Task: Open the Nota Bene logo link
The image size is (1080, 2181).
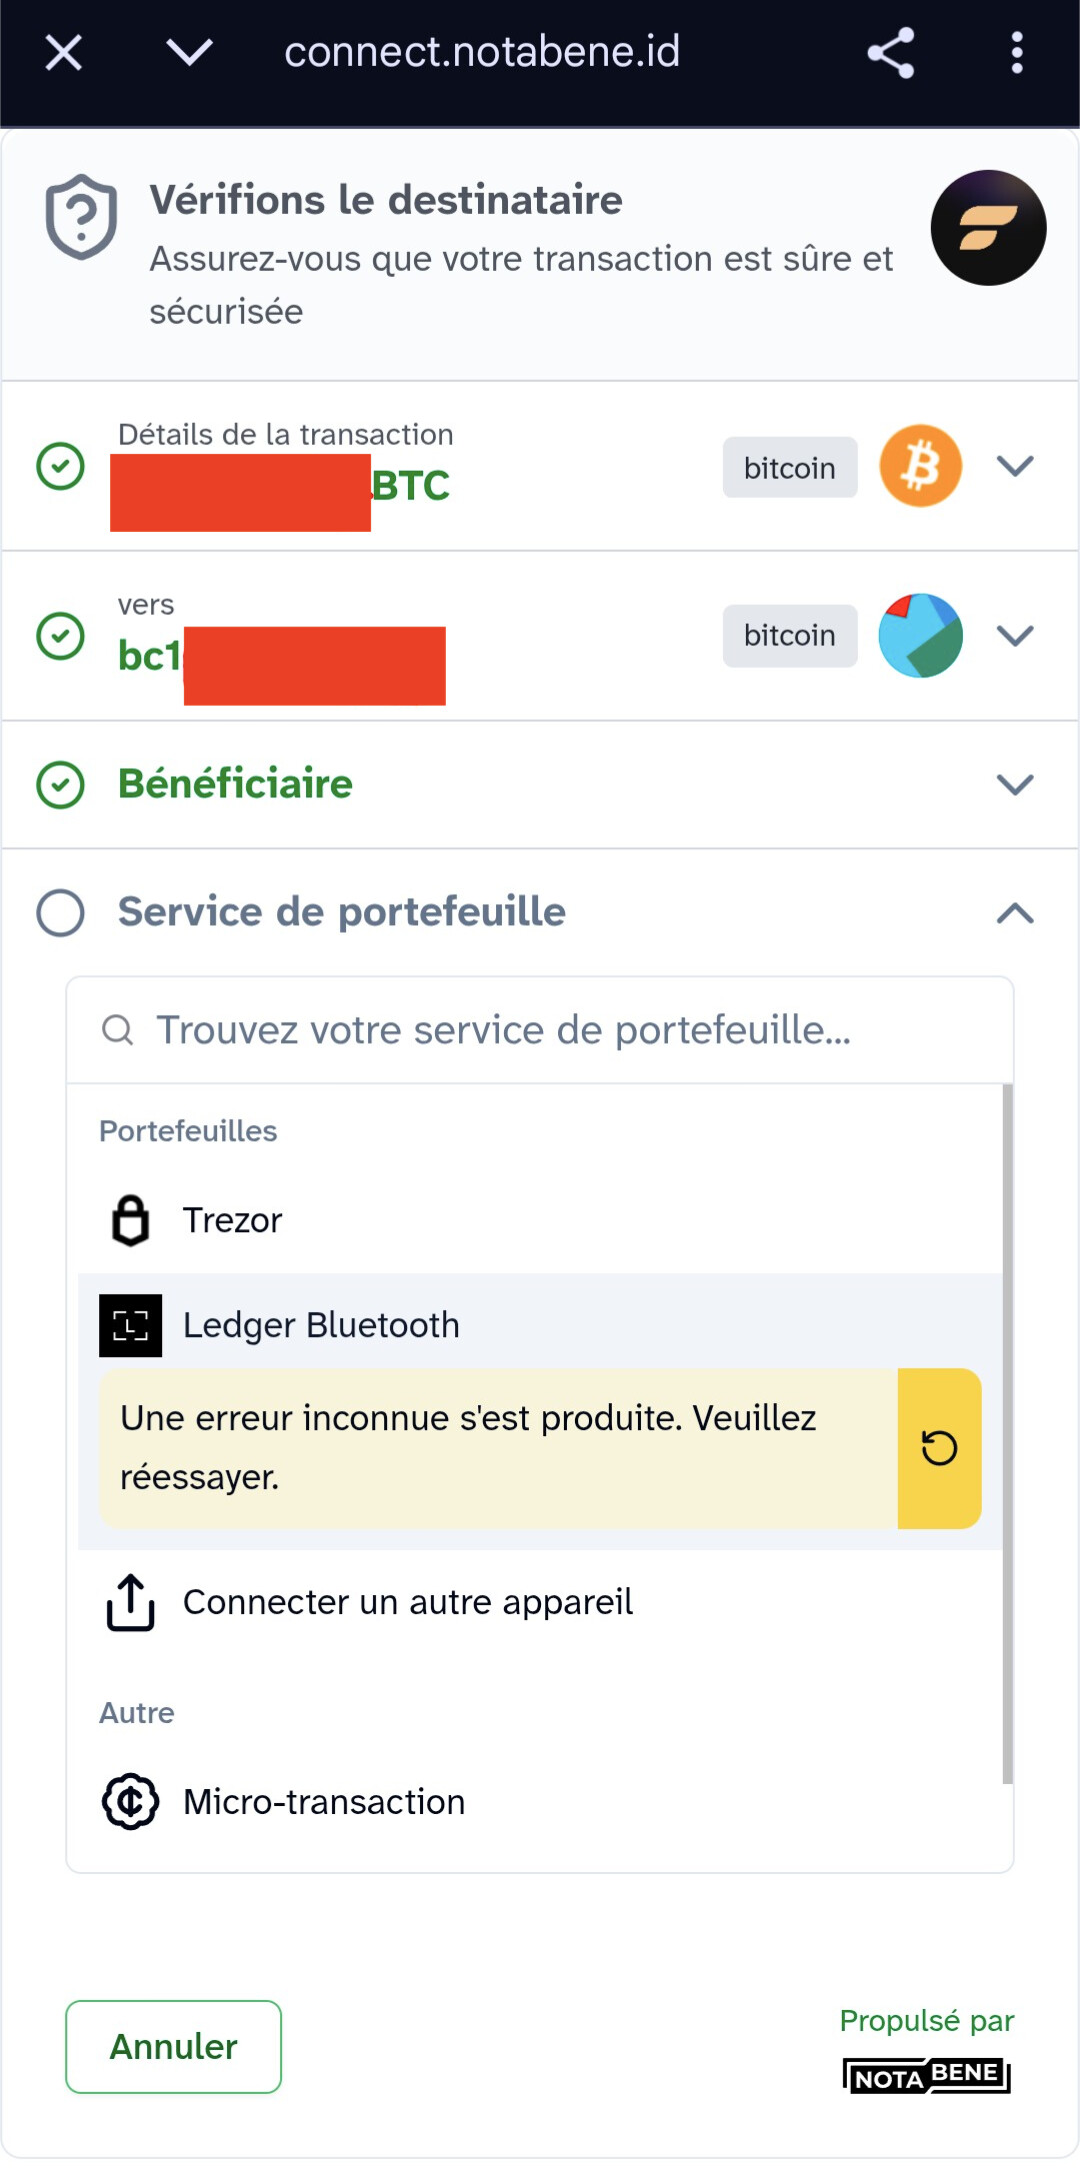Action: pos(926,2076)
